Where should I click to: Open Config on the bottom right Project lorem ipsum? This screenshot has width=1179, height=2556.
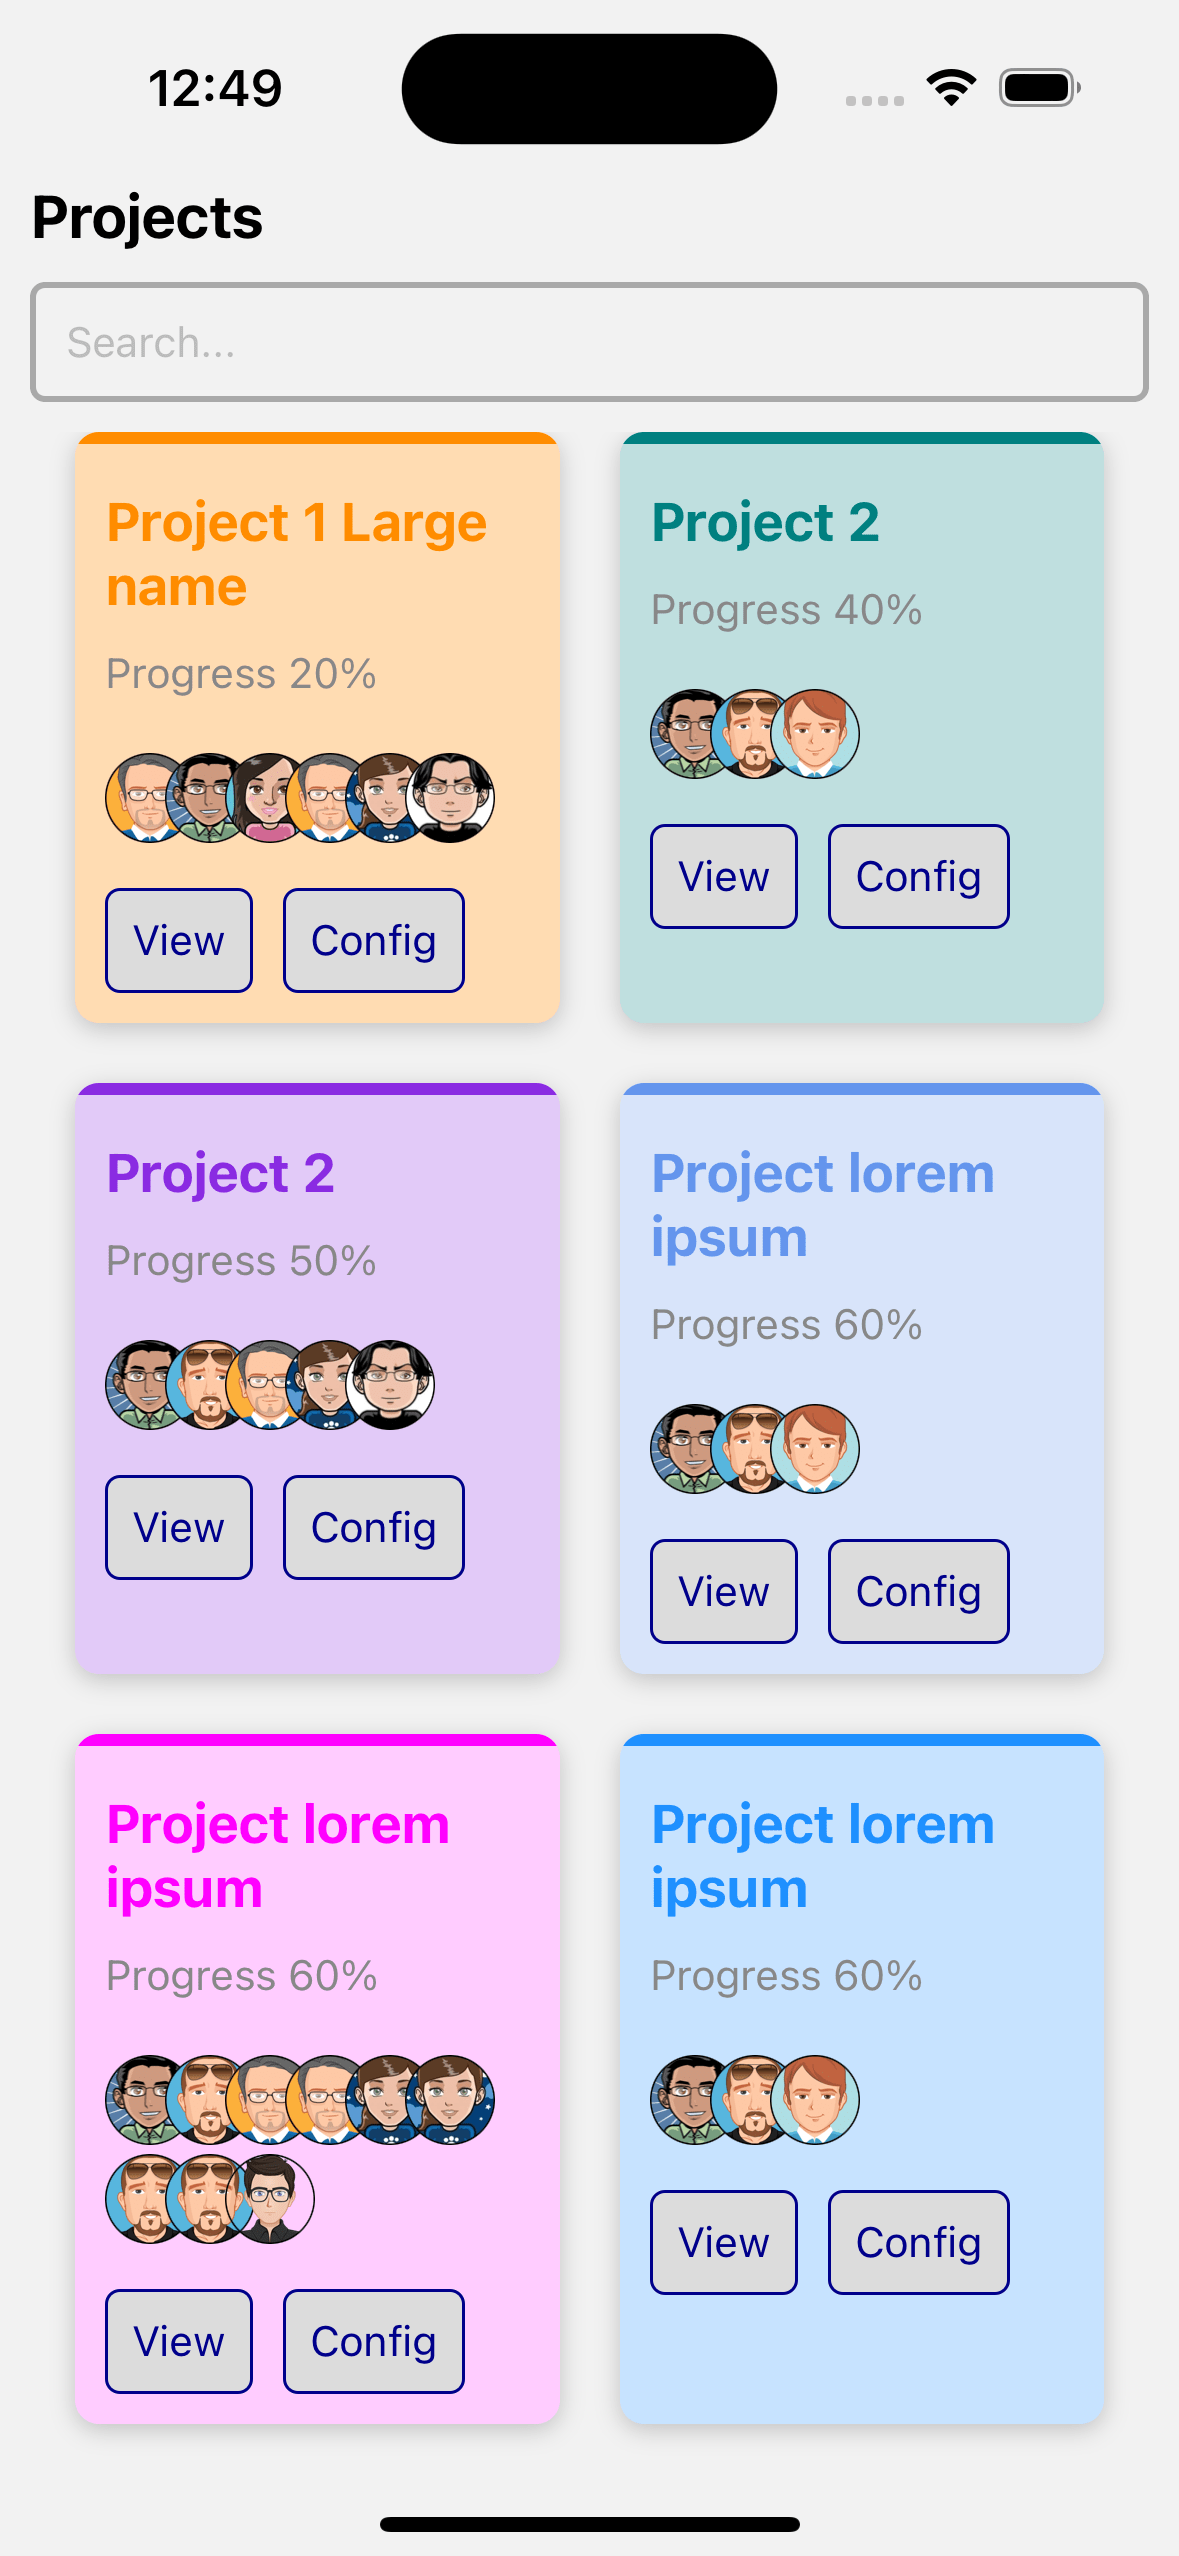(917, 2242)
